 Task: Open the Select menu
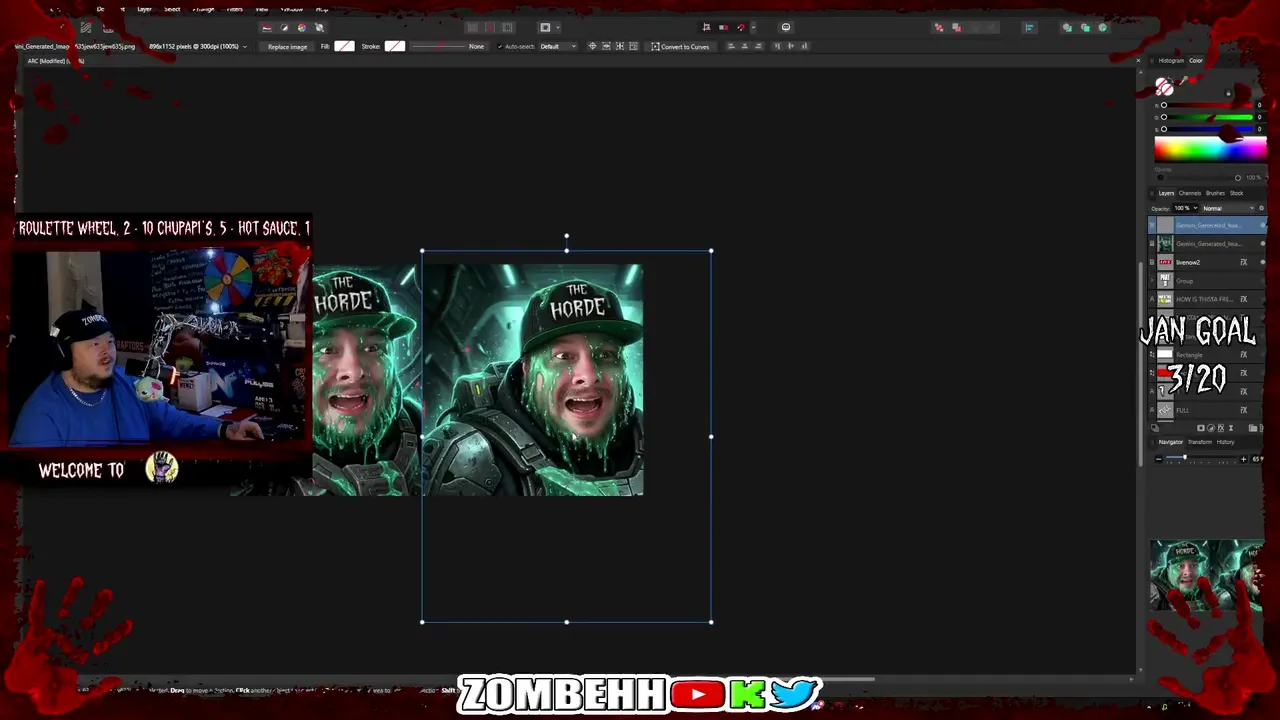coord(172,9)
